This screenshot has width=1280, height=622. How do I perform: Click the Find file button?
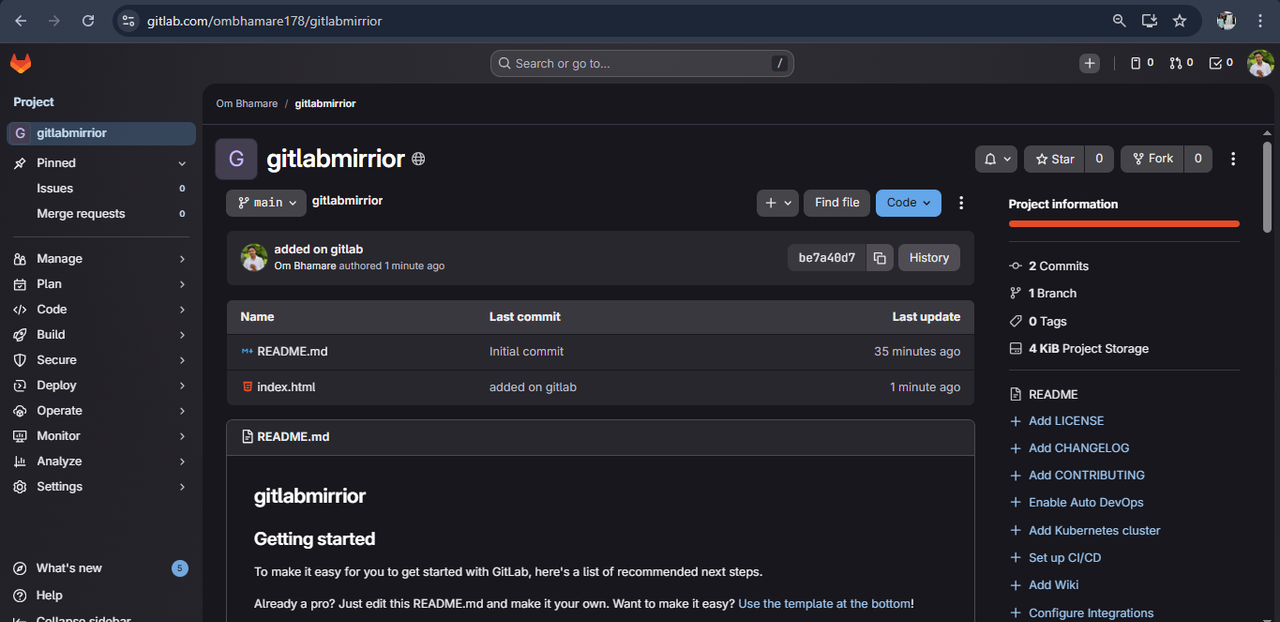click(x=837, y=202)
